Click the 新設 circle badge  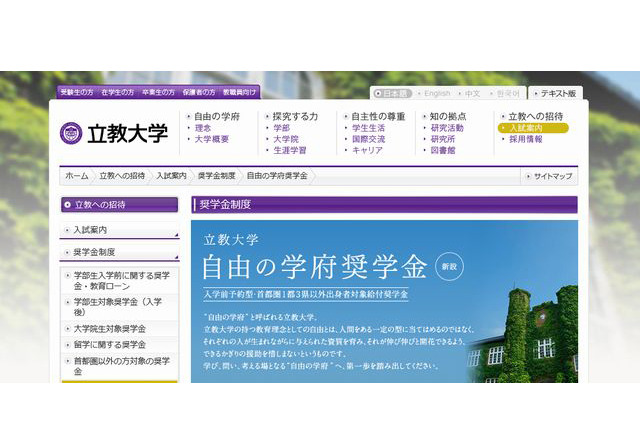click(449, 266)
